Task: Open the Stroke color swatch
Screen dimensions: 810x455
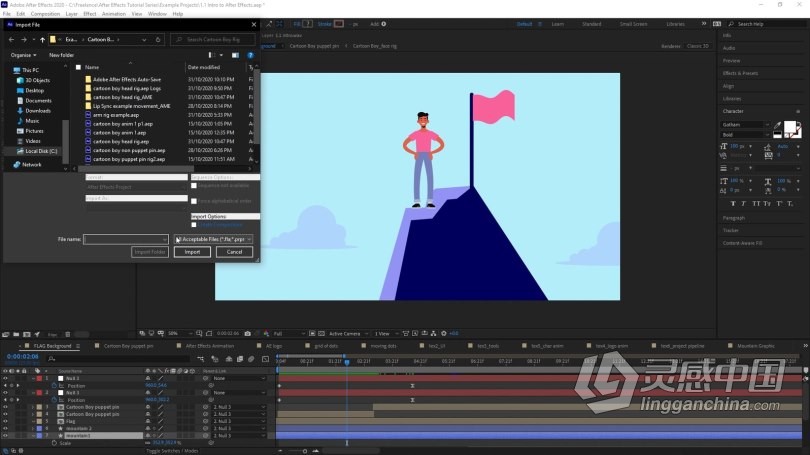Action: point(339,24)
